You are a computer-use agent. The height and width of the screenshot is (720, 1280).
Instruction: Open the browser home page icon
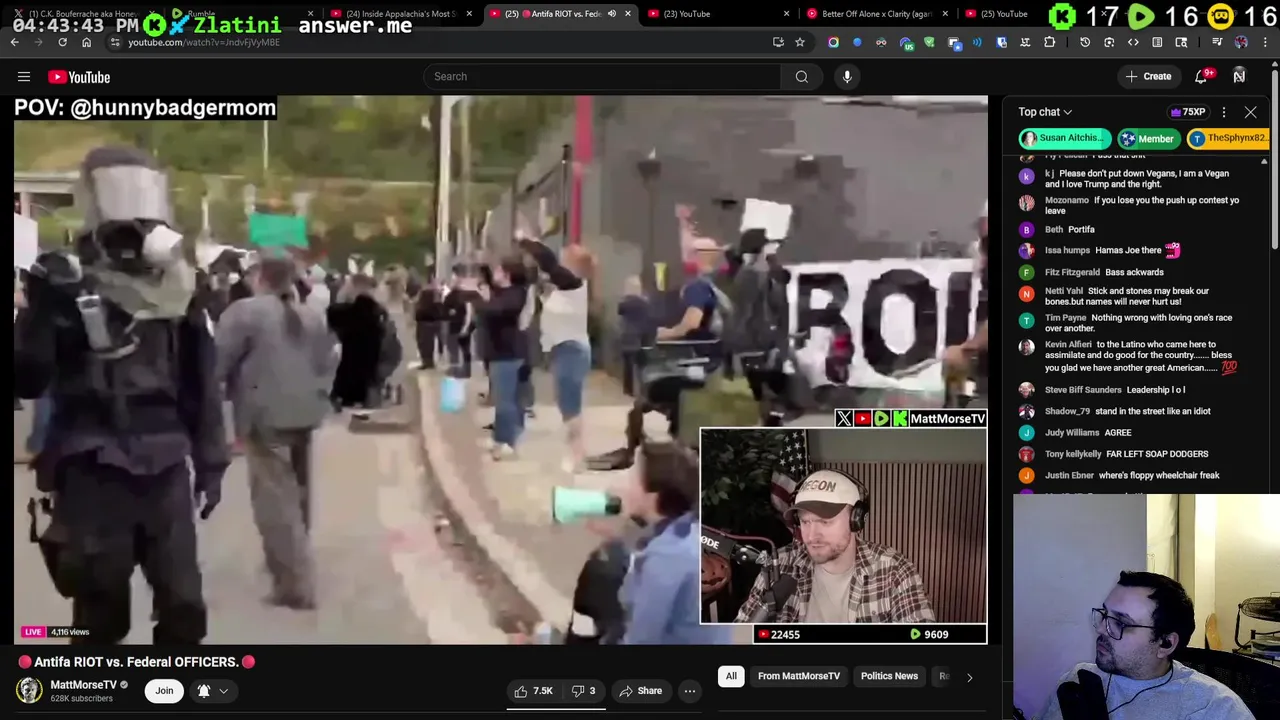(86, 43)
